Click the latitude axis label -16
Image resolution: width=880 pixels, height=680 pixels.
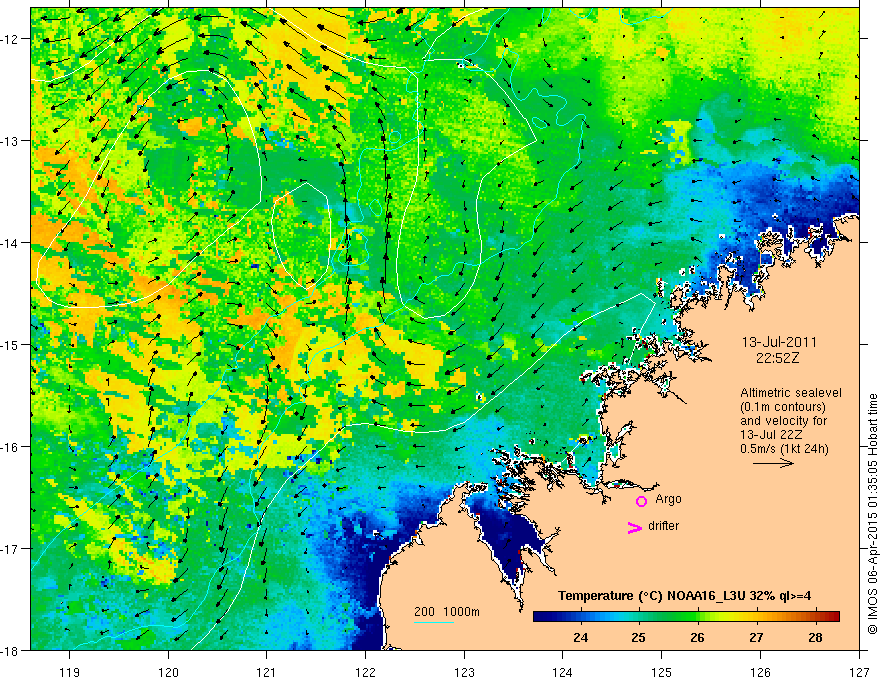coord(11,447)
